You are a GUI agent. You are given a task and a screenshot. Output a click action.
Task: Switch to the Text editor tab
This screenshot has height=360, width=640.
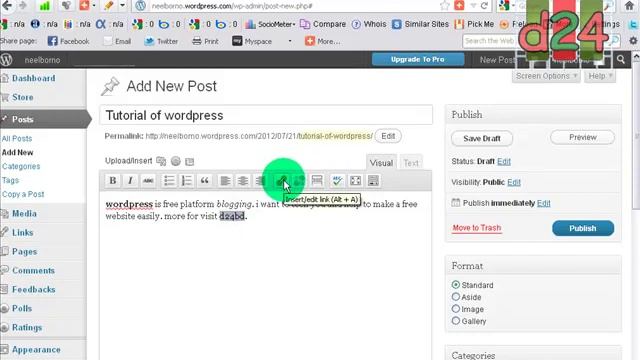tap(411, 163)
